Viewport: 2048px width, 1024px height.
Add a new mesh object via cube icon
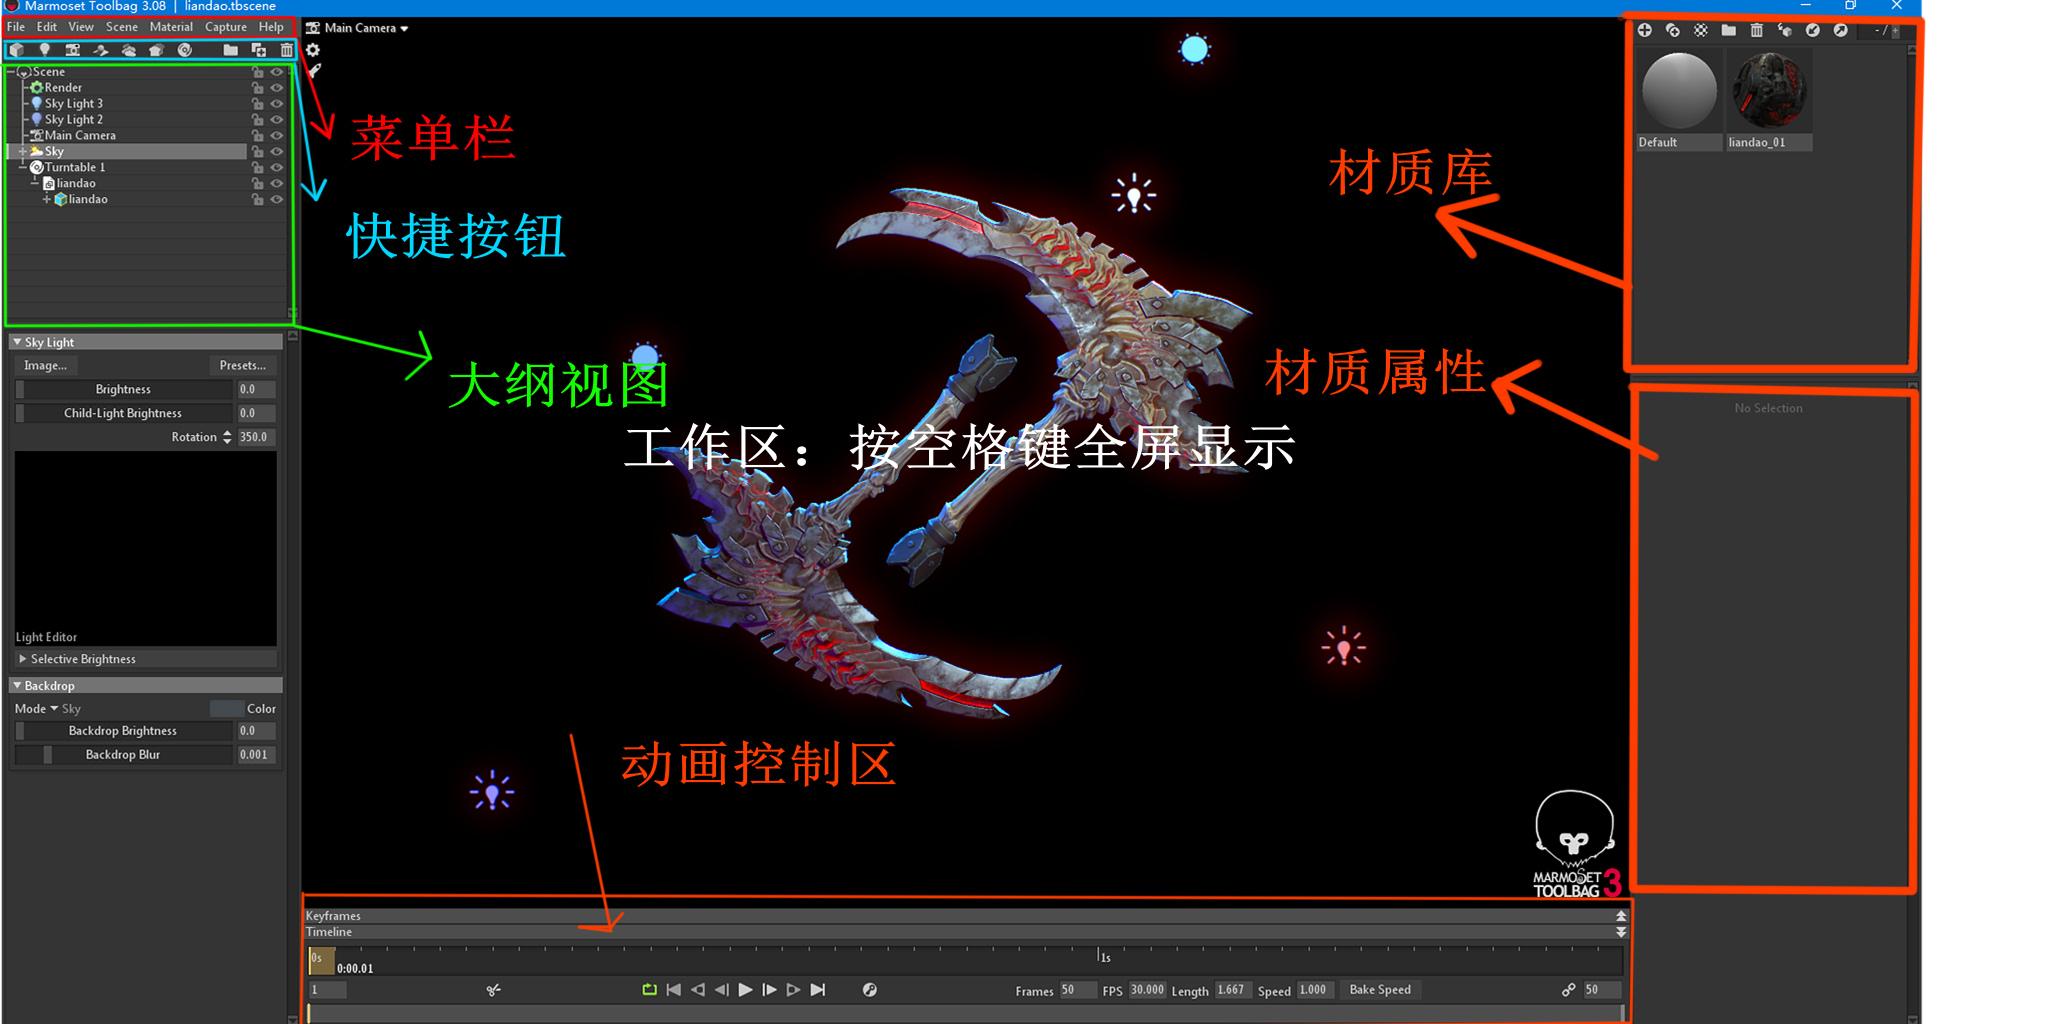pos(17,50)
